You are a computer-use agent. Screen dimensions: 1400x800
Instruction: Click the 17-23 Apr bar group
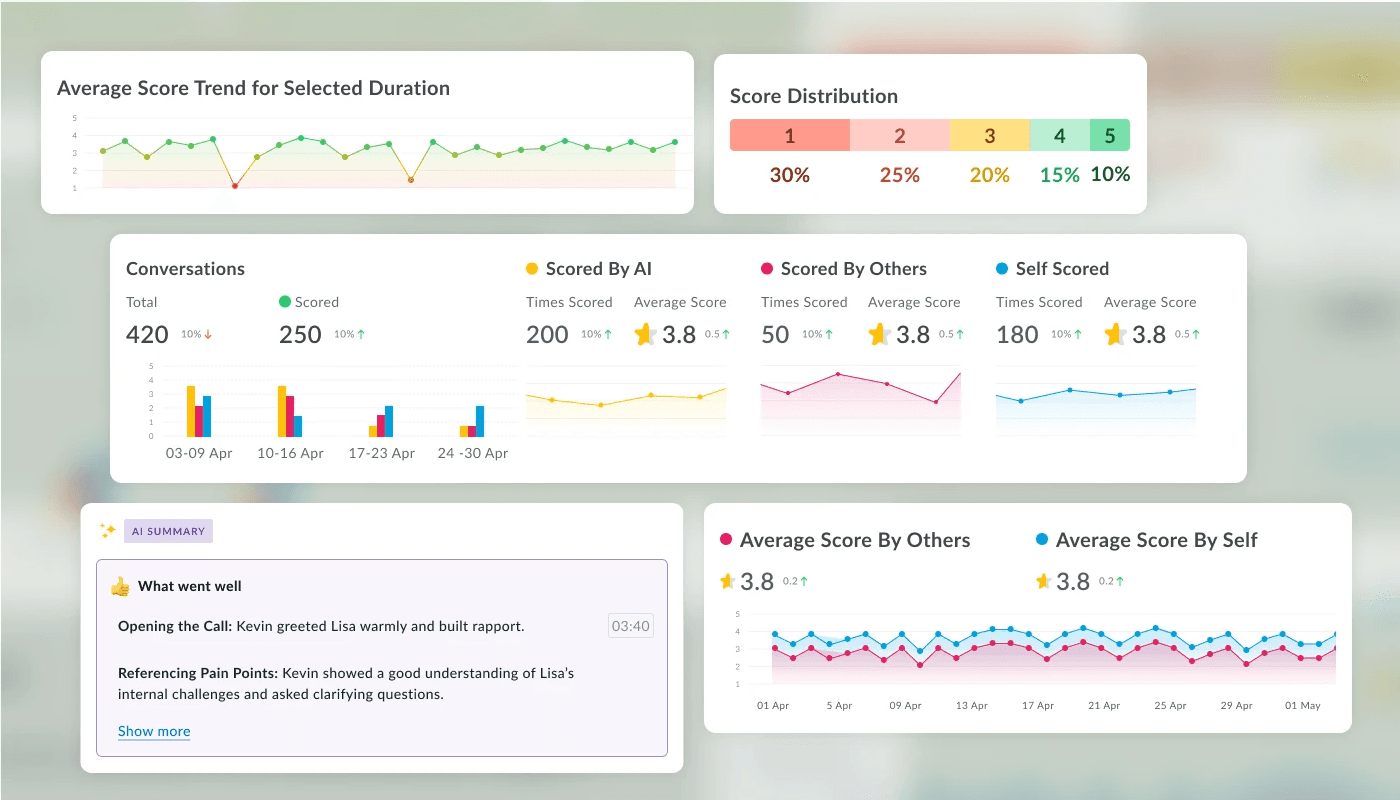[381, 421]
